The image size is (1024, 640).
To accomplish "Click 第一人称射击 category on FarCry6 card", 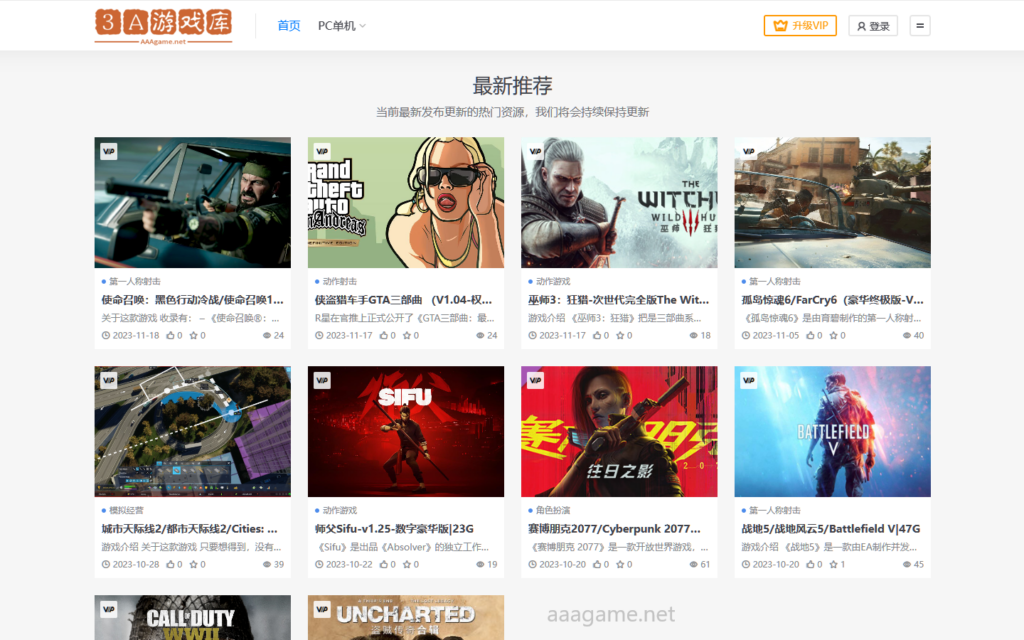I will click(775, 281).
